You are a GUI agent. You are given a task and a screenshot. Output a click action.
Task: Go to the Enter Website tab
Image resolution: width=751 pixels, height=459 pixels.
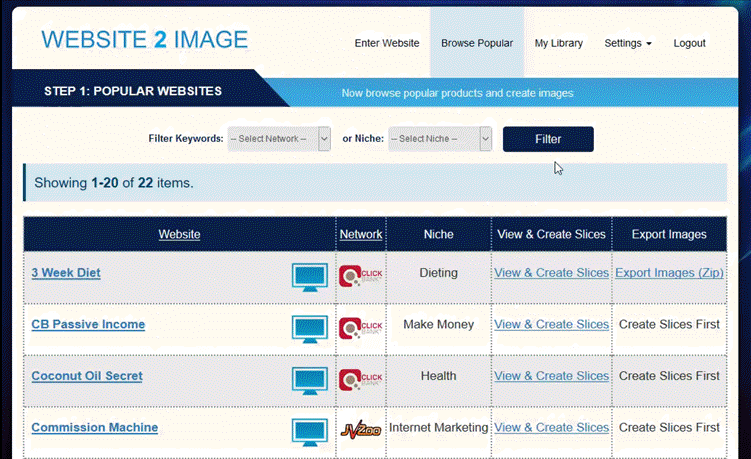tap(387, 43)
